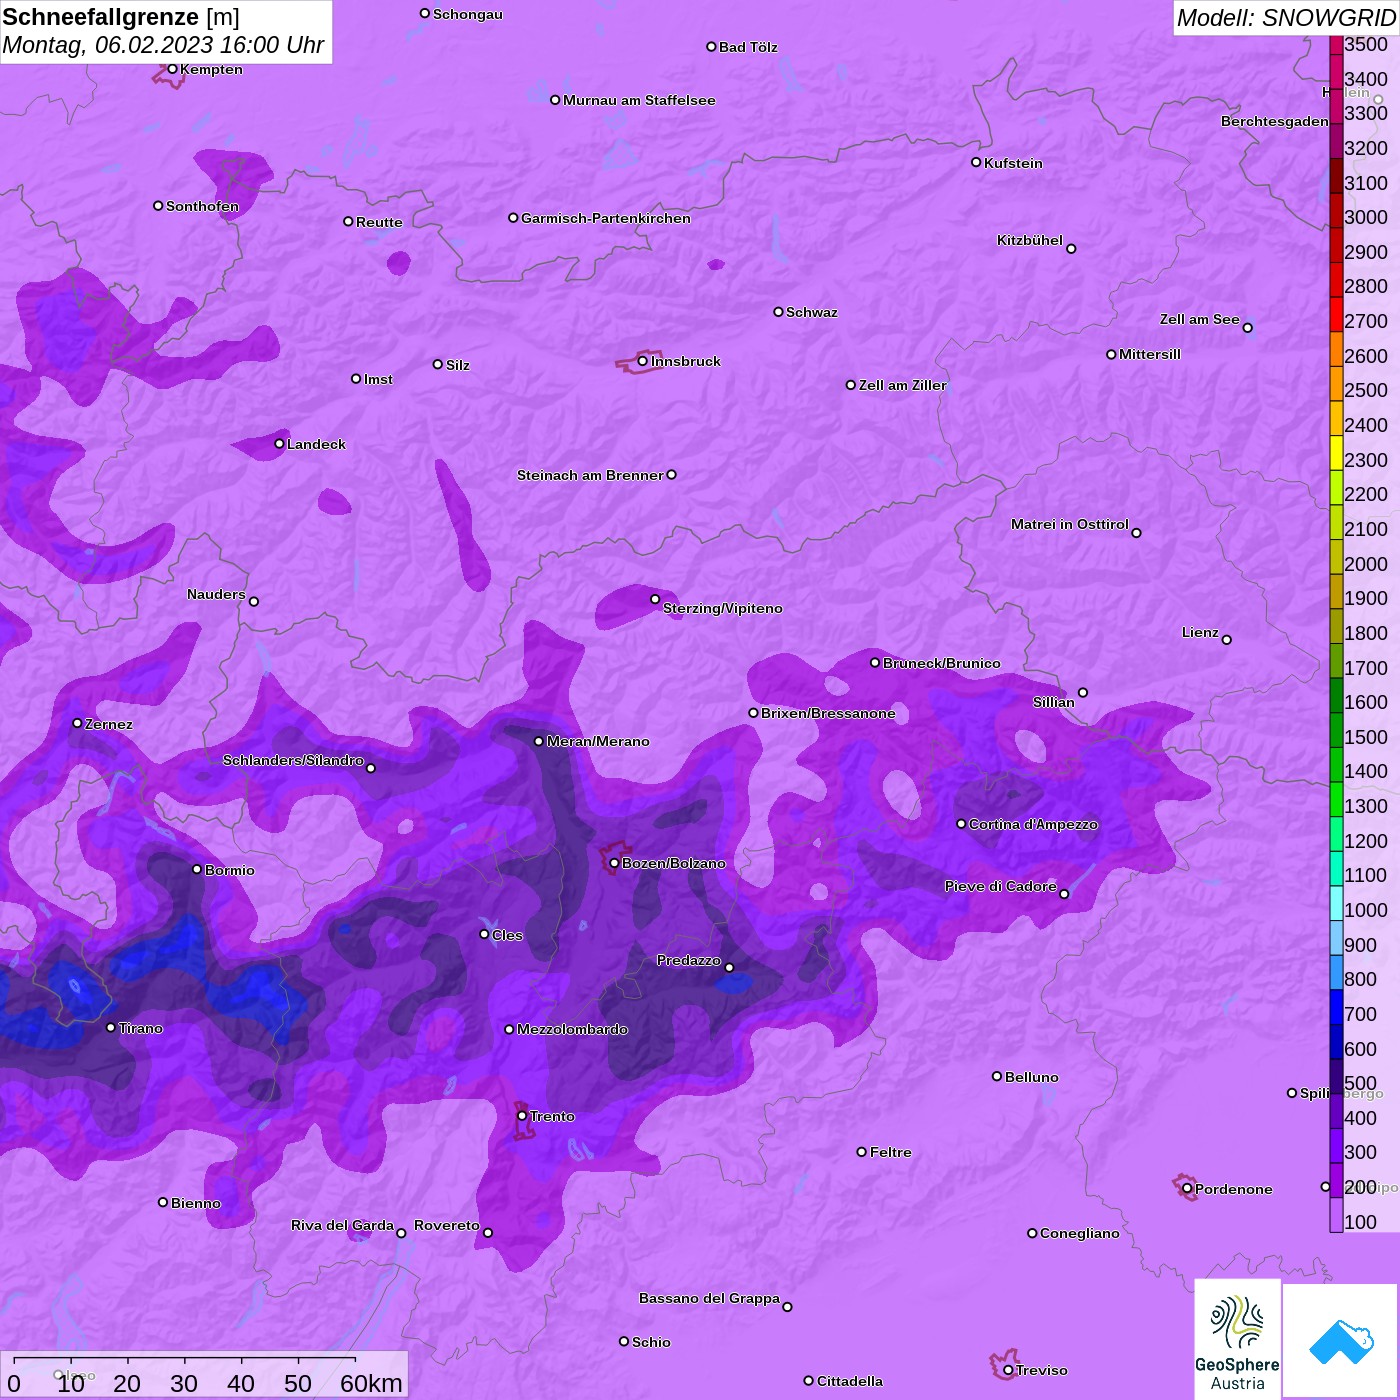Click the 'Bienno' label
The height and width of the screenshot is (1400, 1400).
point(196,1203)
